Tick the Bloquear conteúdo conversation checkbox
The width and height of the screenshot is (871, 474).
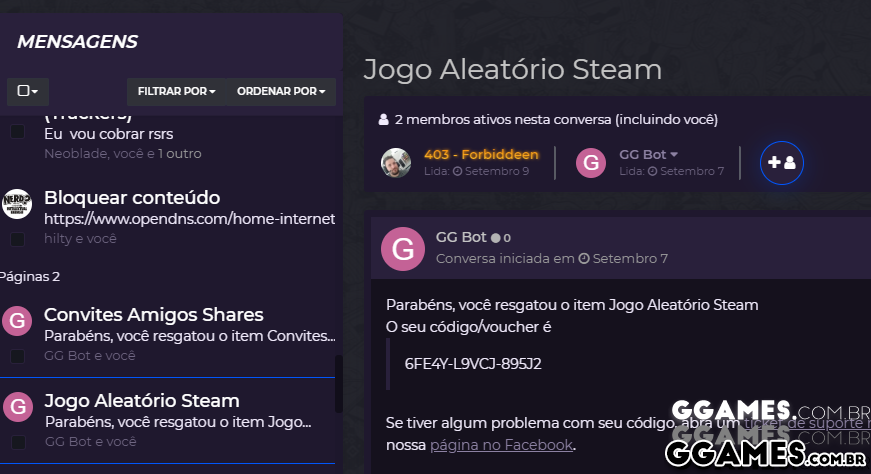click(x=17, y=239)
